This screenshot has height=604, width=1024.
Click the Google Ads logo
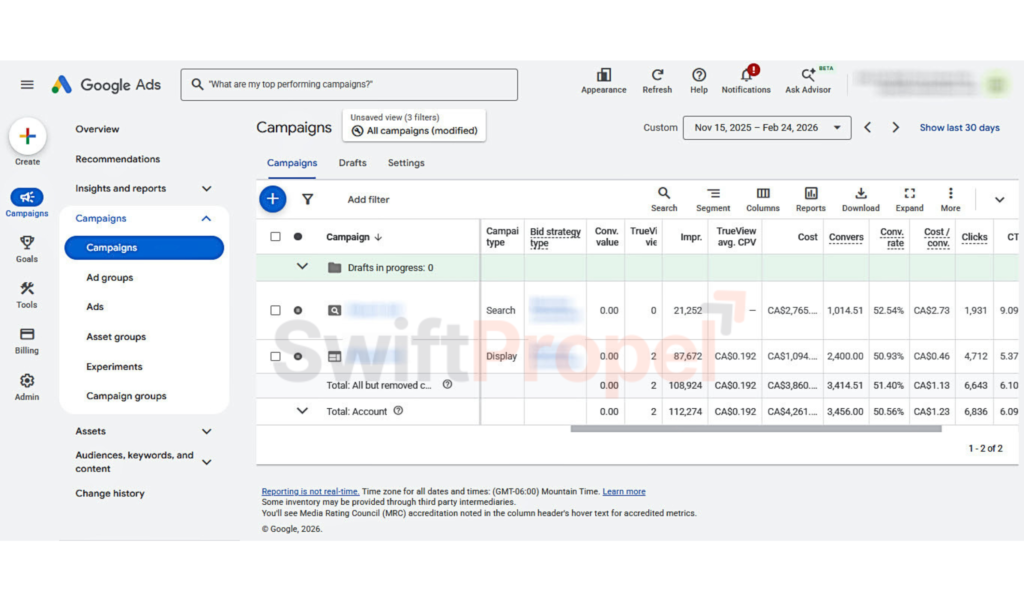point(106,84)
